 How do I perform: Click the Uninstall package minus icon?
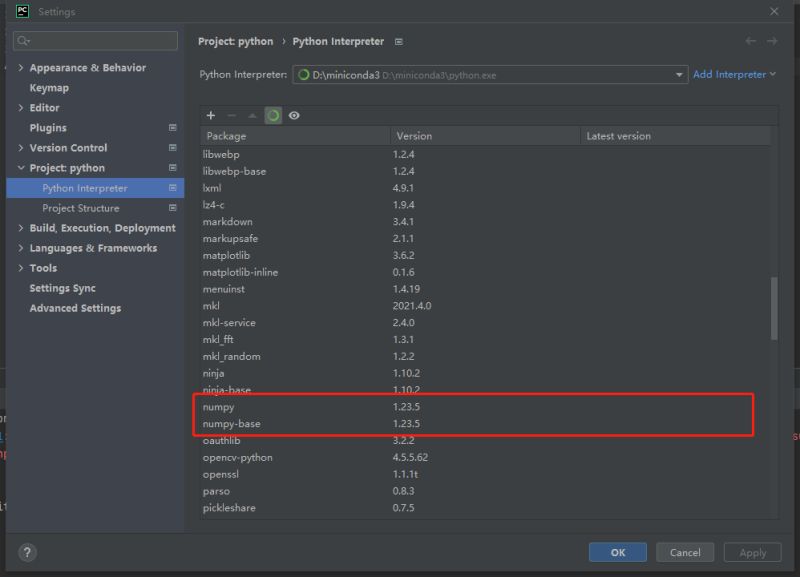tap(232, 115)
